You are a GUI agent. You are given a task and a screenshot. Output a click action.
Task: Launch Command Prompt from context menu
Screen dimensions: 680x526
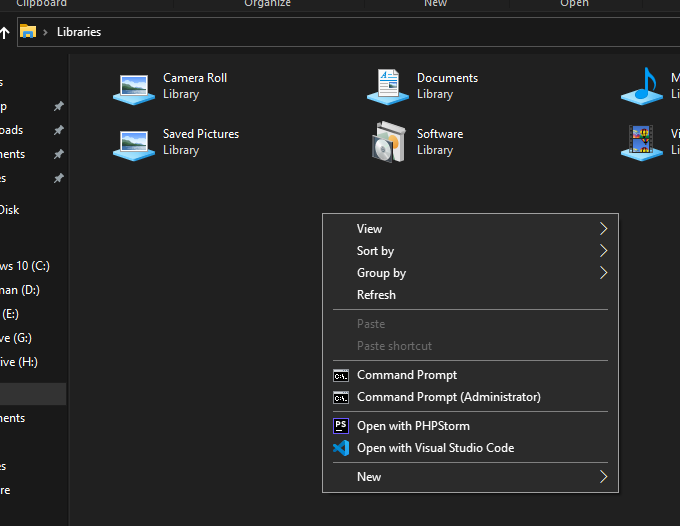(407, 375)
